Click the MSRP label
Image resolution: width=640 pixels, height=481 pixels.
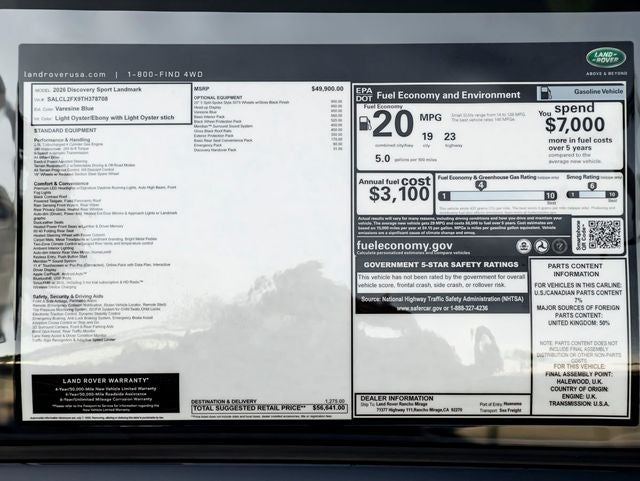click(x=201, y=89)
